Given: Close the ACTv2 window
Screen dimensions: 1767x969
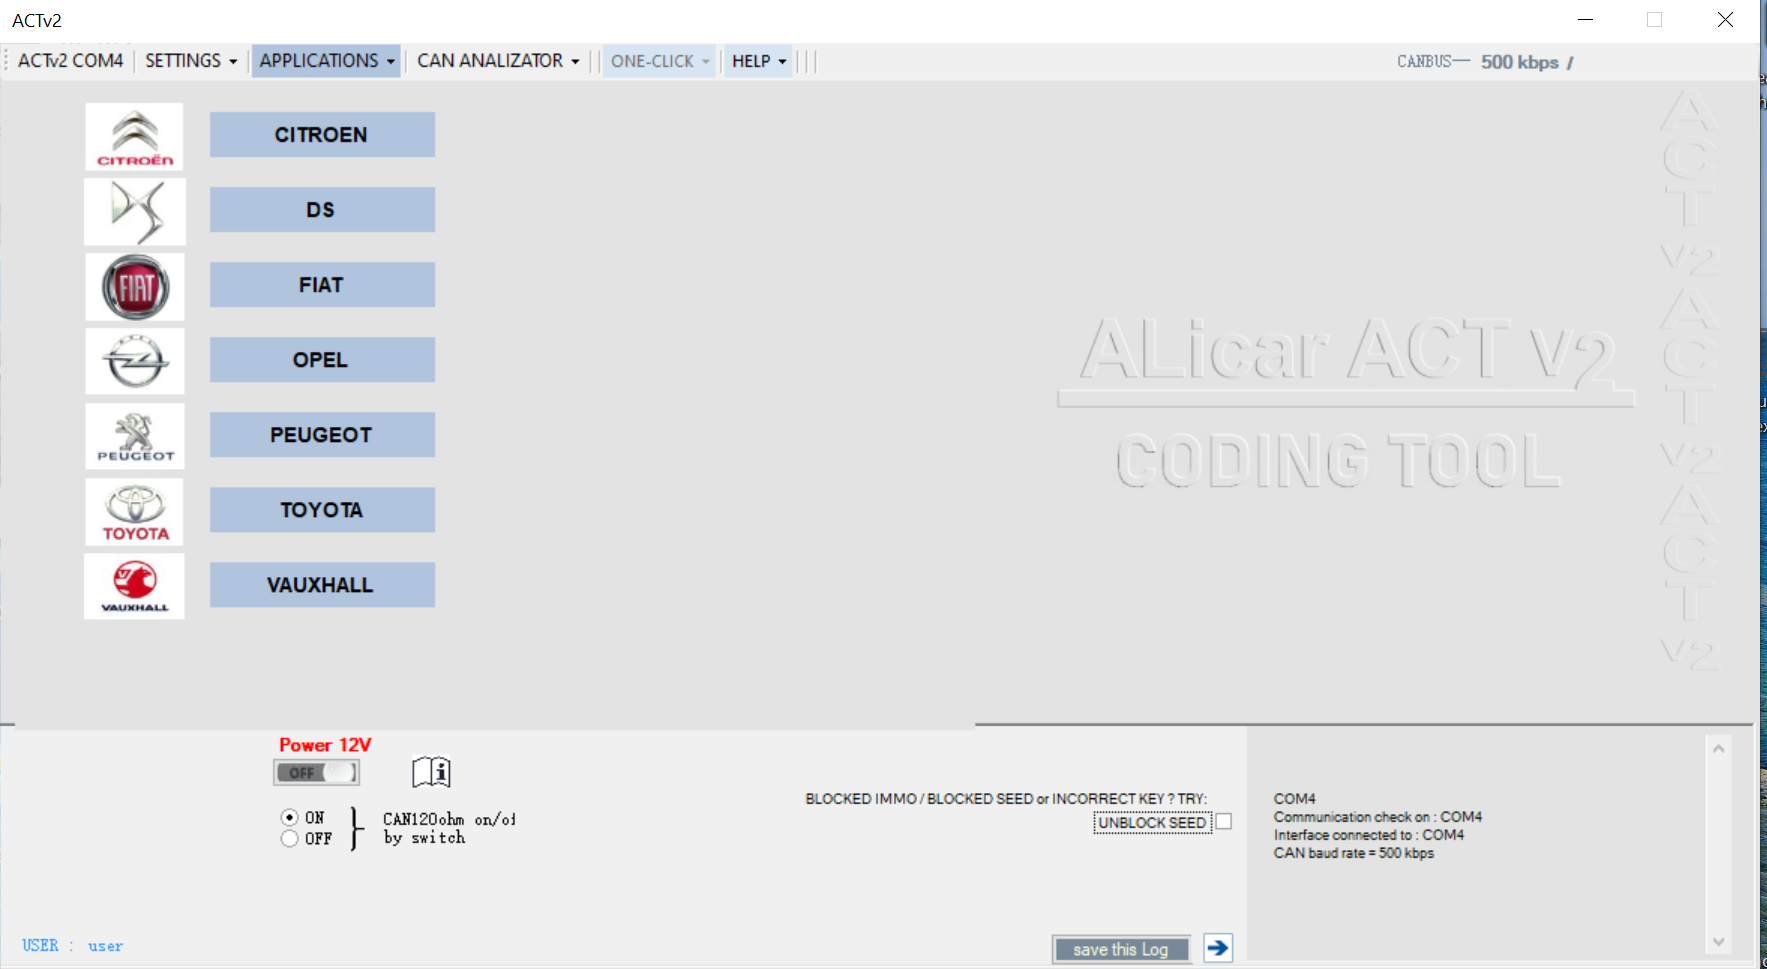Looking at the screenshot, I should click(1725, 20).
